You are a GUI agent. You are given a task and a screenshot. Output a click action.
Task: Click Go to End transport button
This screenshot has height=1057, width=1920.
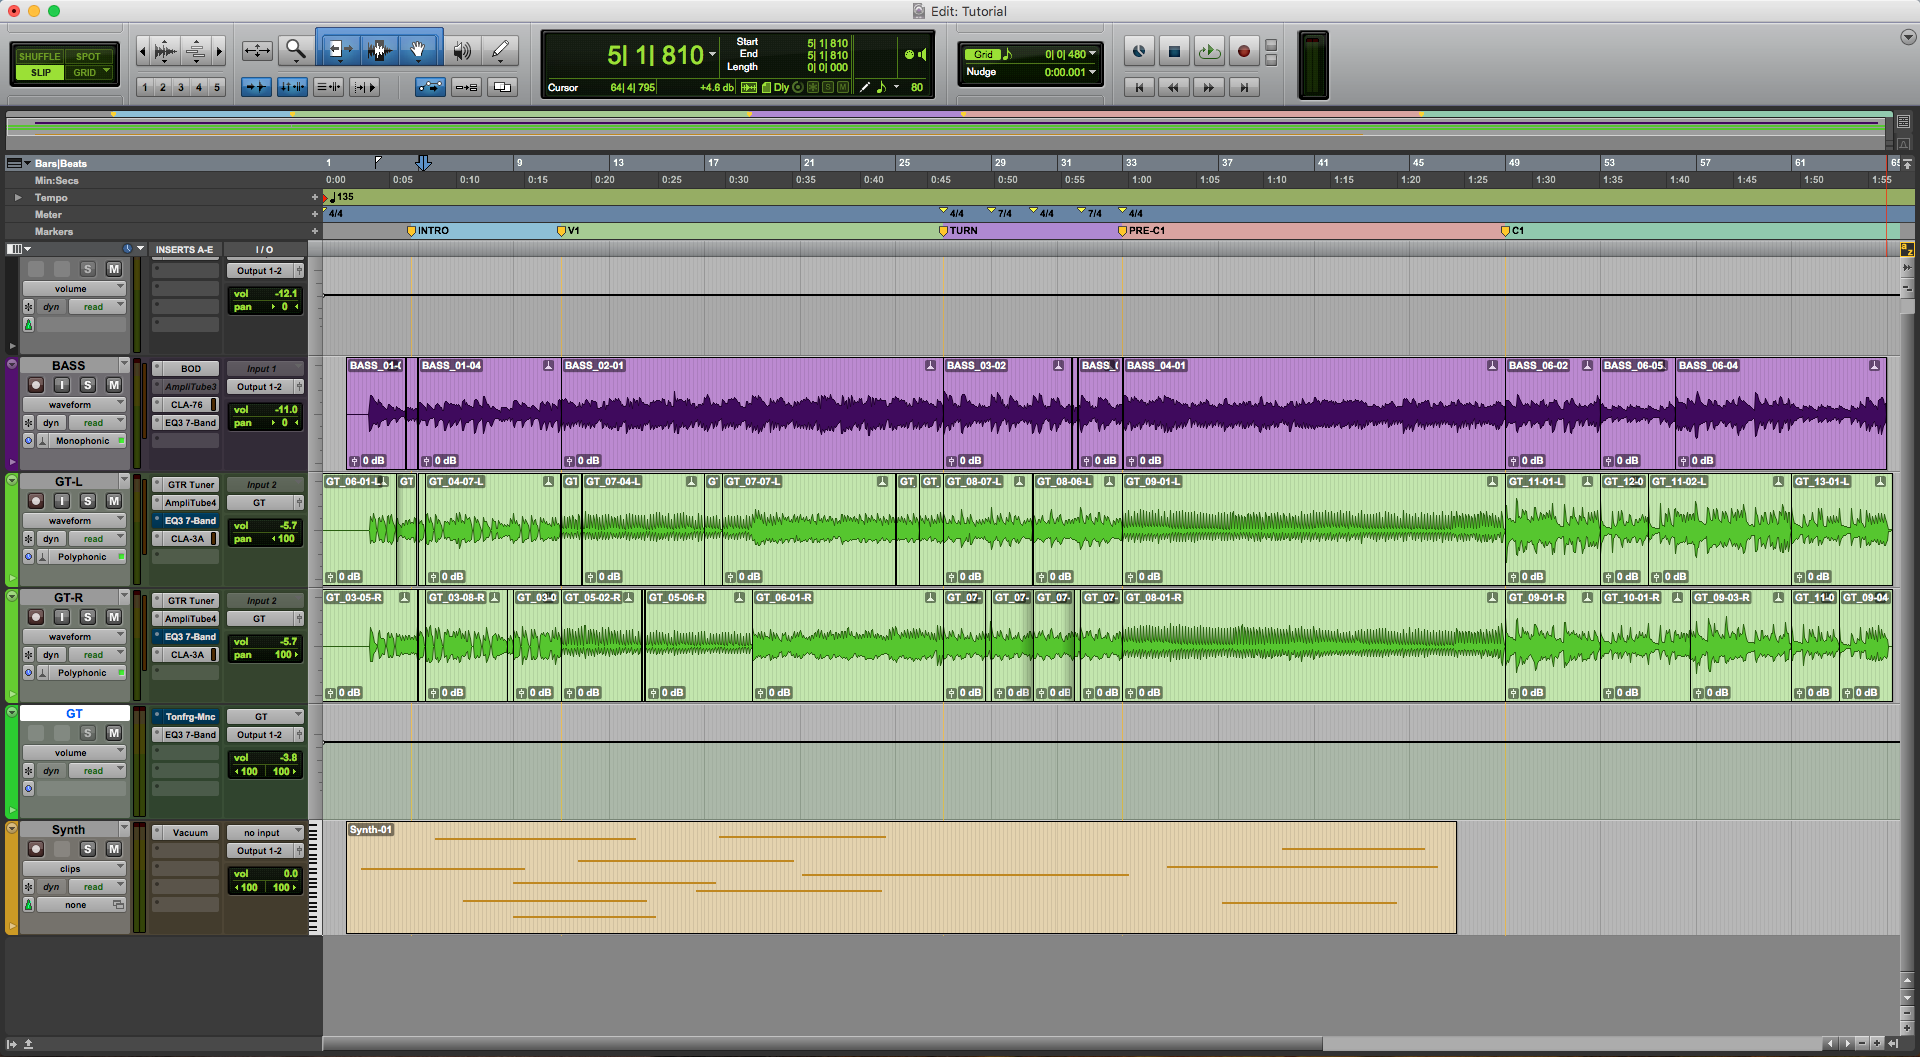tap(1244, 87)
